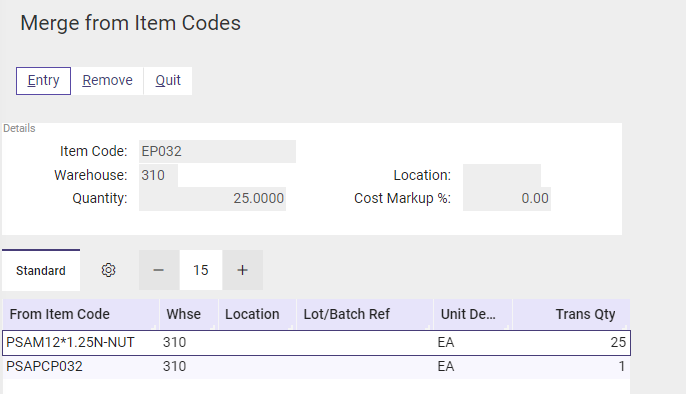The width and height of the screenshot is (686, 394).
Task: Click the Lot/Batch Ref column header
Action: (x=365, y=314)
